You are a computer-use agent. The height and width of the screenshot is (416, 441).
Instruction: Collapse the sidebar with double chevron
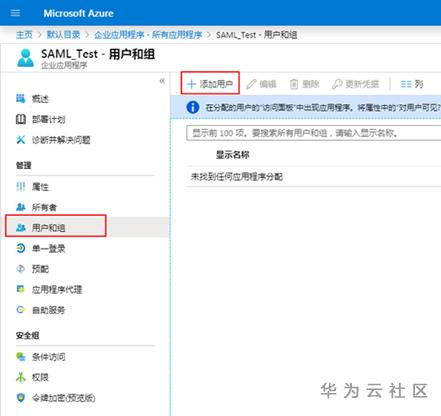coord(162,81)
